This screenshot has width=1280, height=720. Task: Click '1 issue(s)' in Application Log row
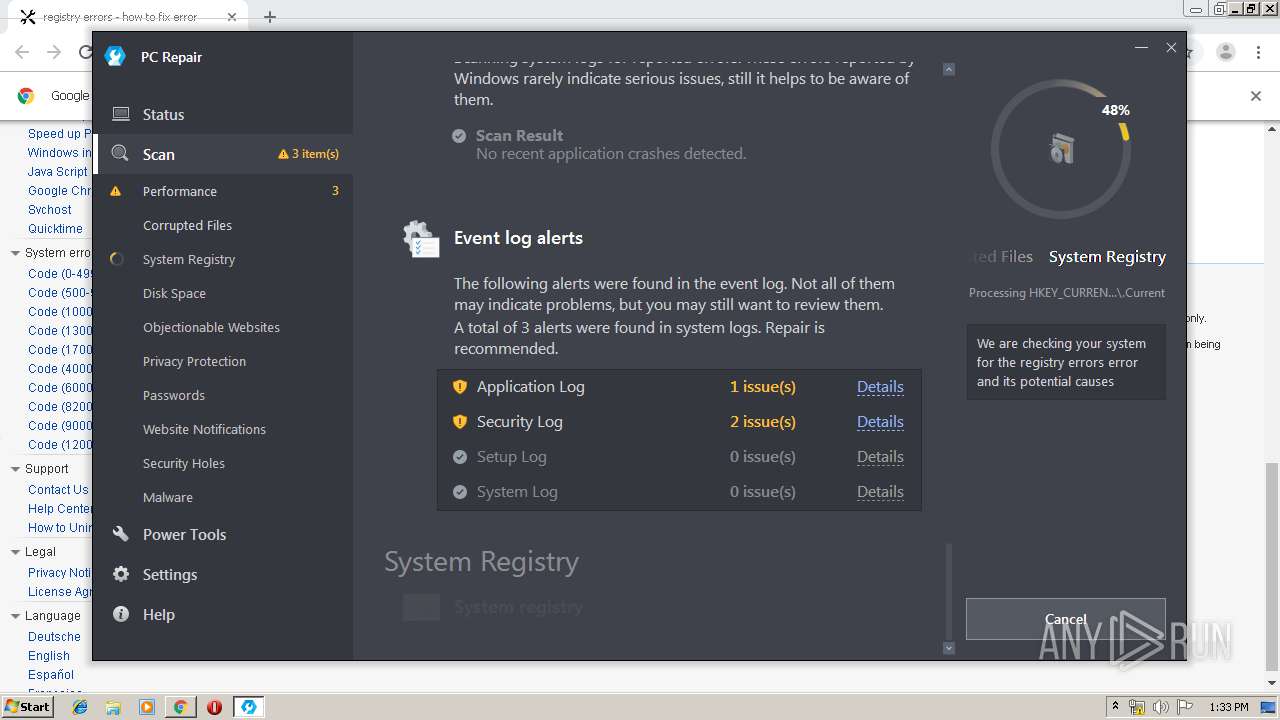click(x=763, y=387)
